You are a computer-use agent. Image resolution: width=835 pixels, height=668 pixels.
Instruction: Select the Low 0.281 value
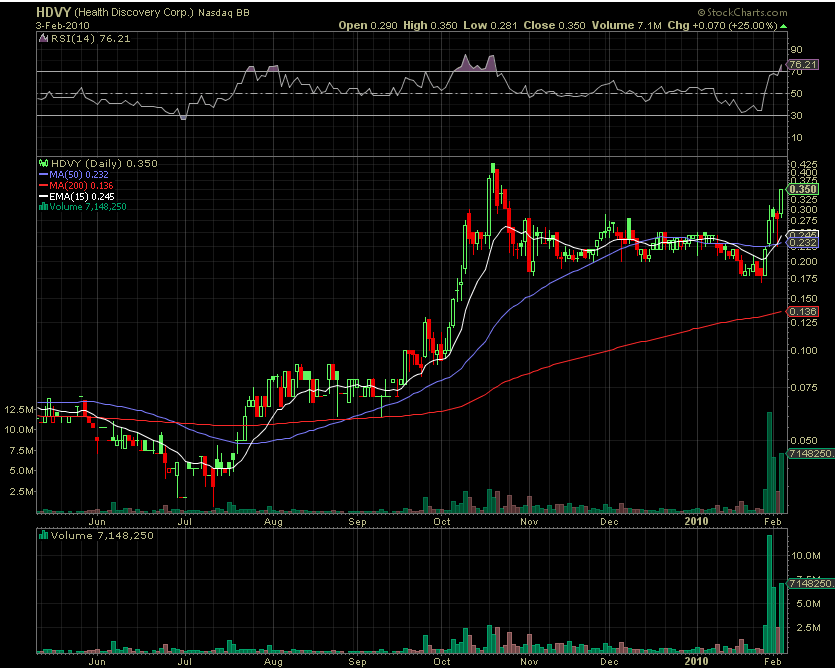coord(489,26)
